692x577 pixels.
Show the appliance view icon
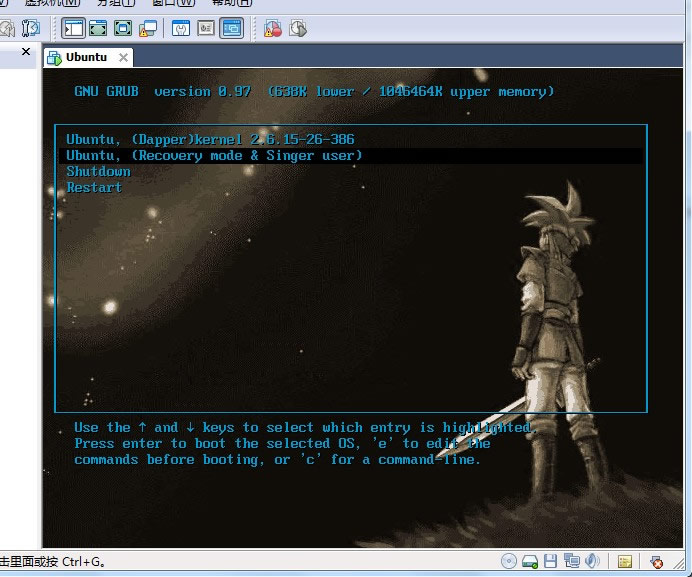[x=206, y=29]
